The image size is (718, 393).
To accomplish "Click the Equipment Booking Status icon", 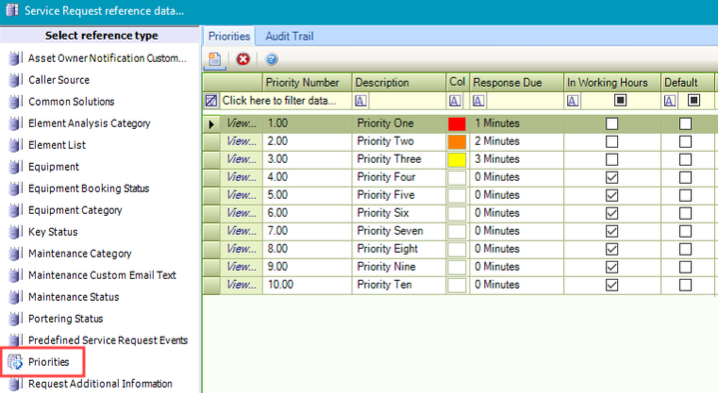I will point(15,188).
